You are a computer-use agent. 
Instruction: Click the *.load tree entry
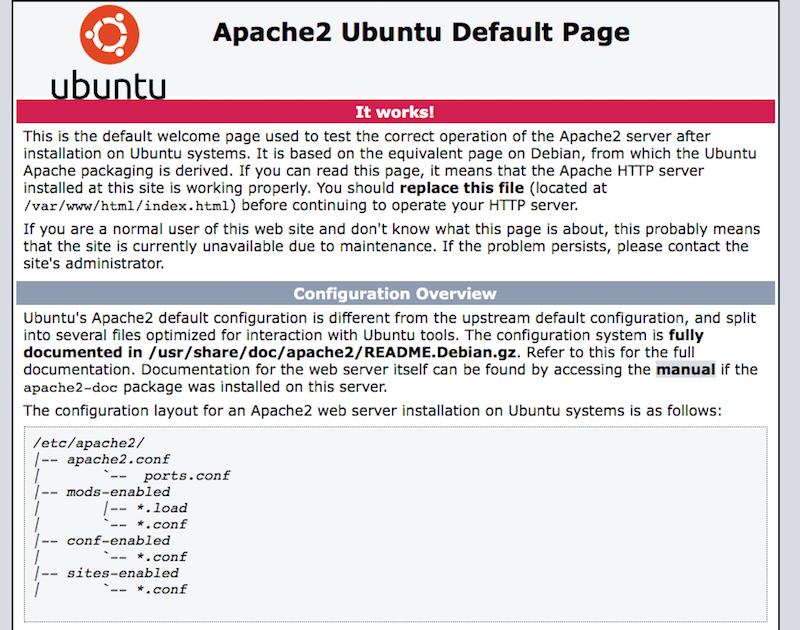click(x=162, y=508)
